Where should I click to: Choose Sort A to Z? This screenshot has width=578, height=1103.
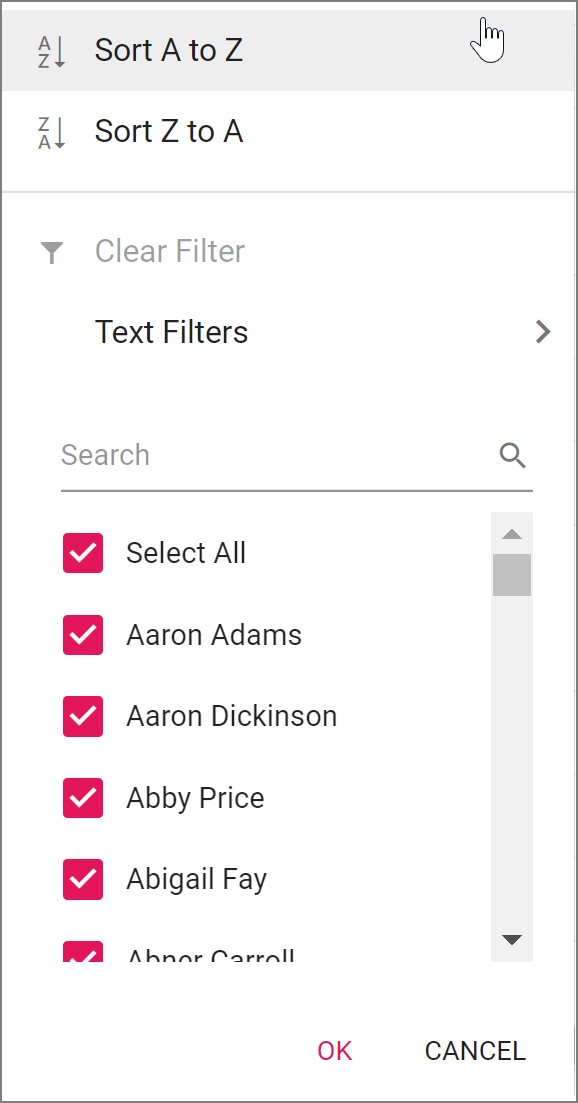[289, 51]
